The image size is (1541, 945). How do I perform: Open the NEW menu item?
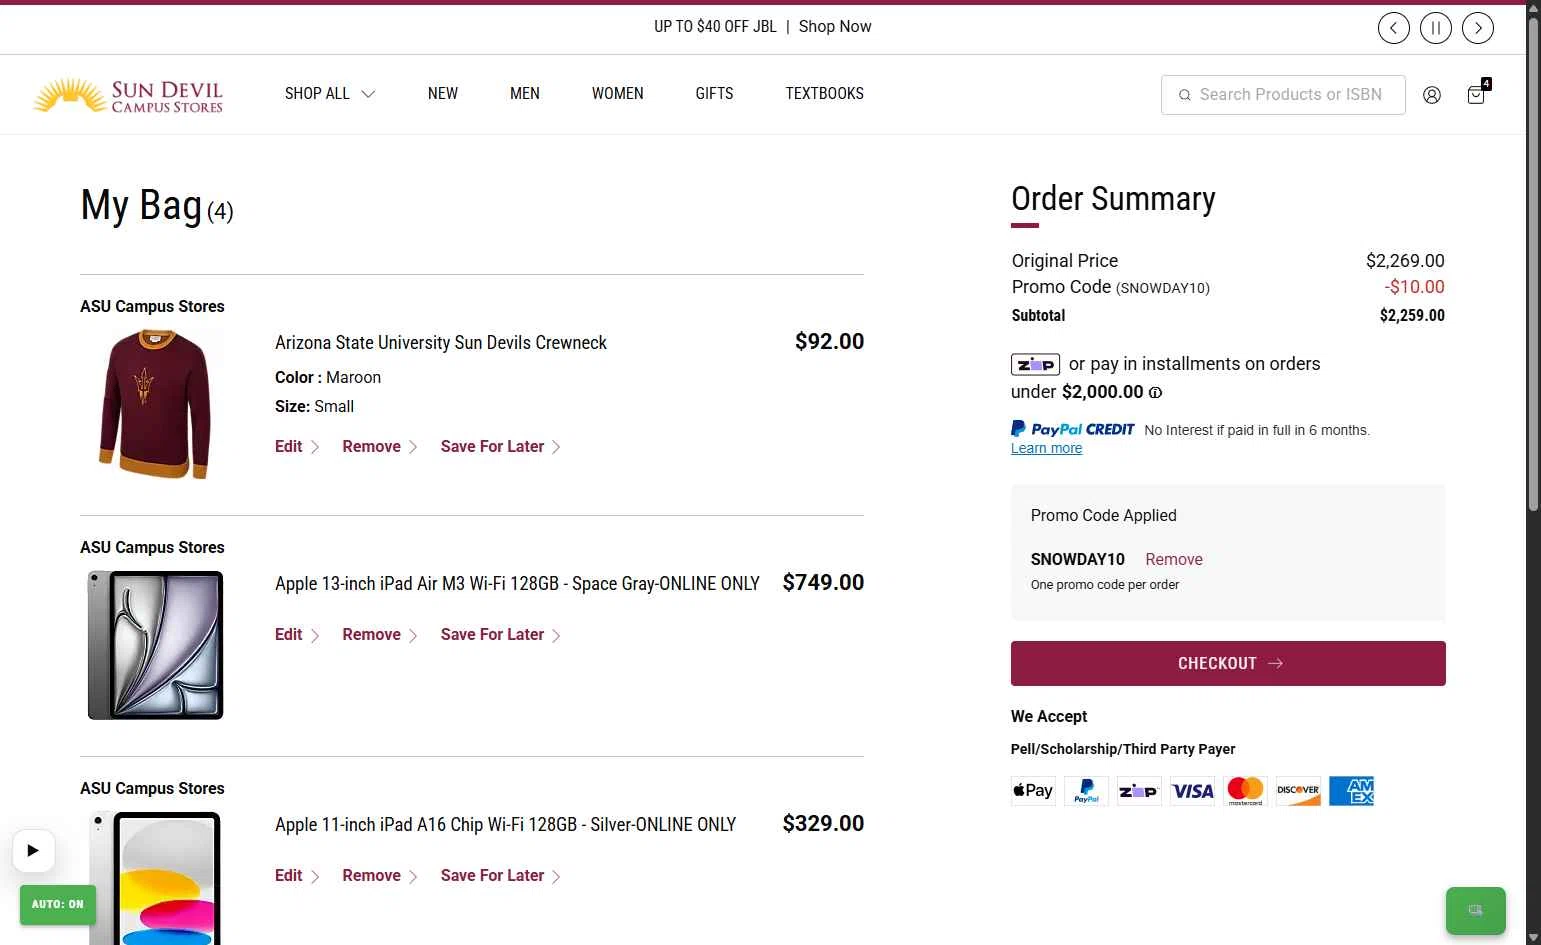[443, 94]
